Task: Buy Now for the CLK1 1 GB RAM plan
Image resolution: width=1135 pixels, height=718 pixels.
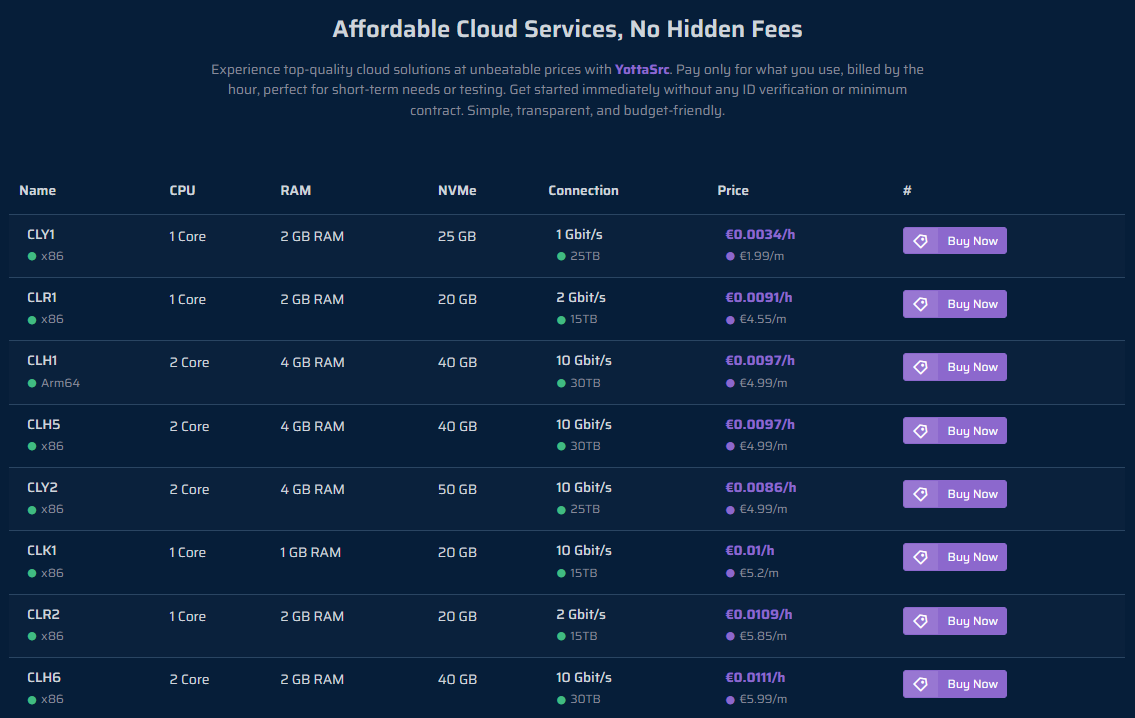Action: click(954, 557)
